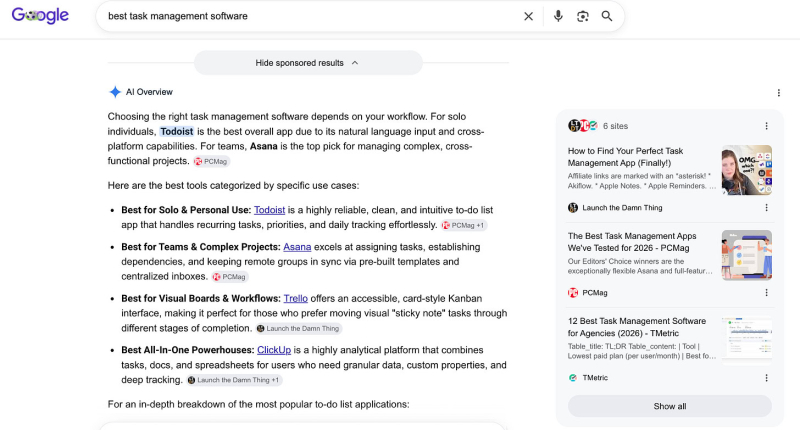
Task: Click the TMetric favicon in sources panel
Action: [x=573, y=378]
